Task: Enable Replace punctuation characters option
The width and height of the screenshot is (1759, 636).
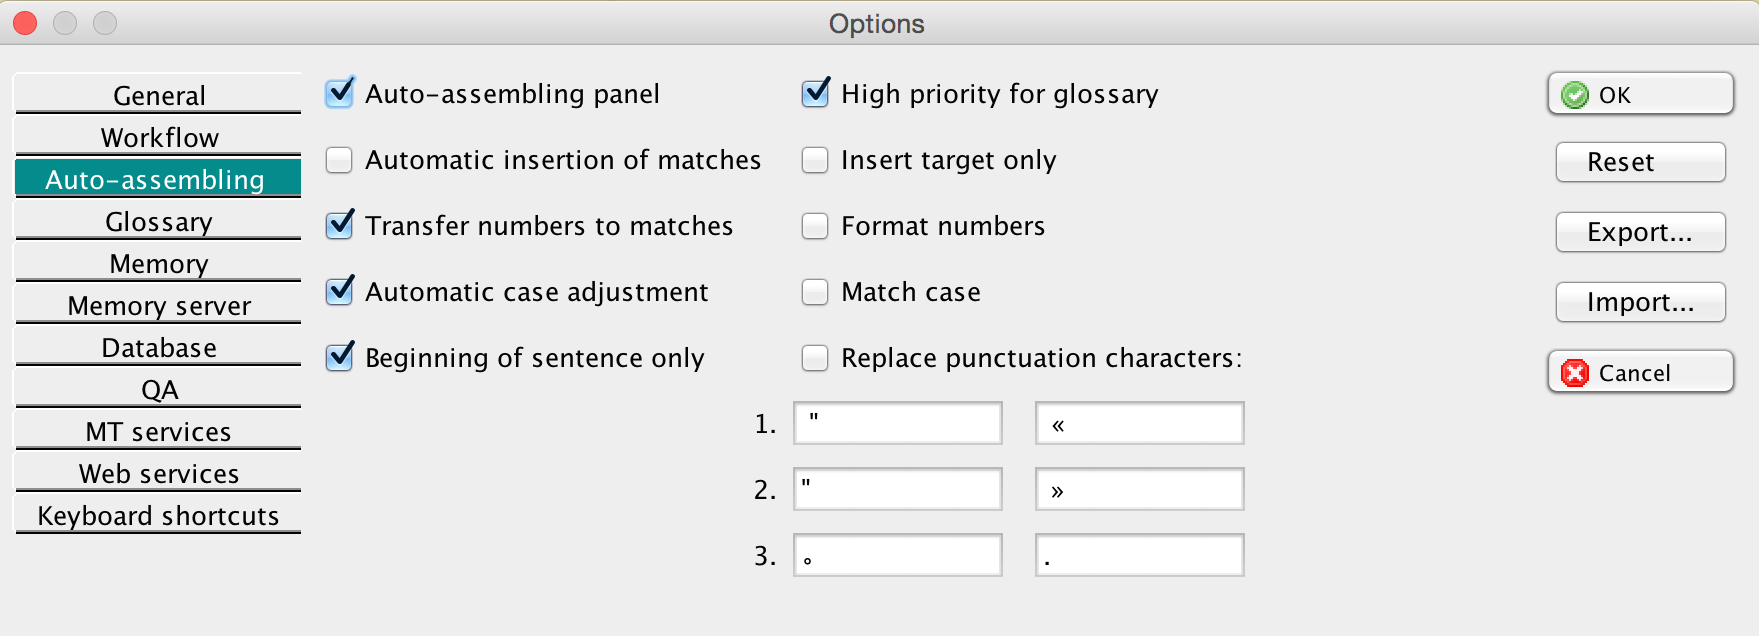Action: click(x=816, y=358)
